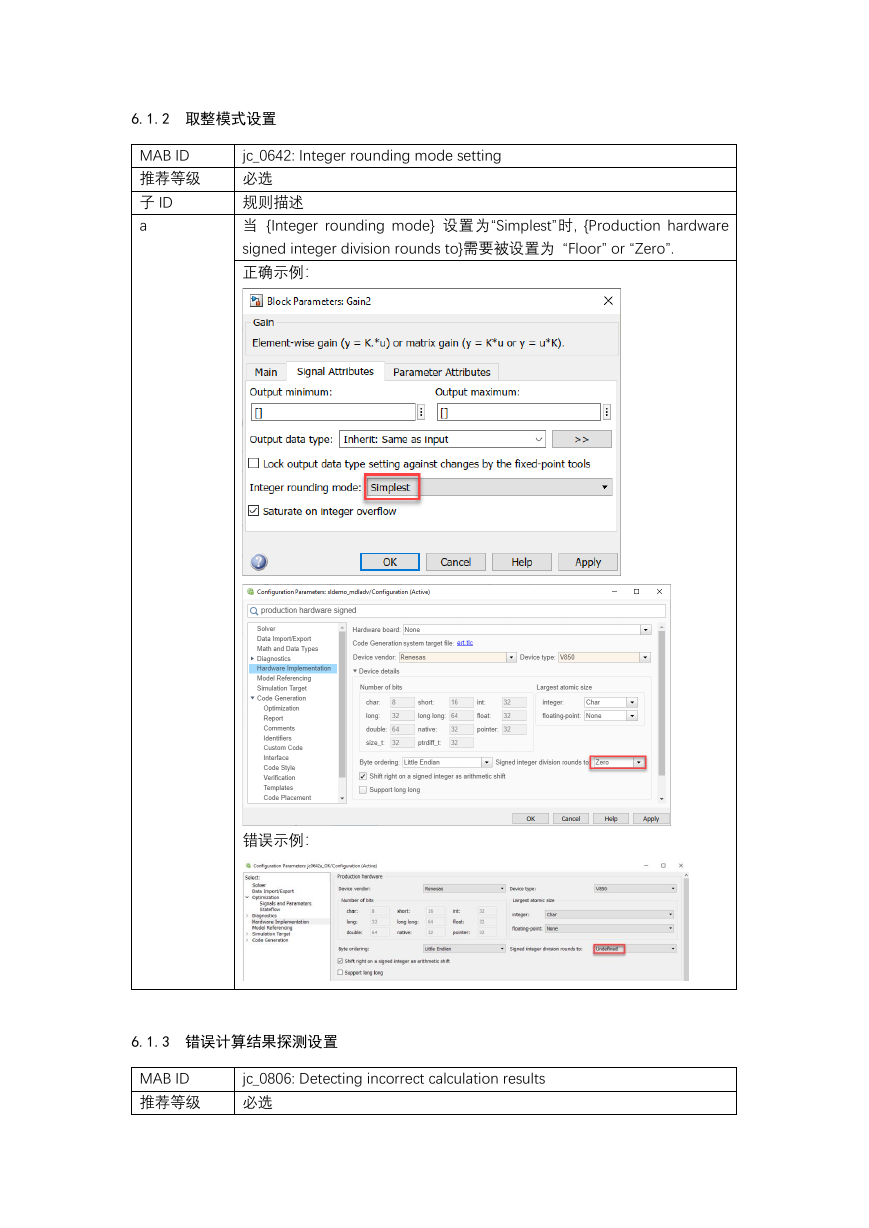This screenshot has width=869, height=1228.
Task: Select Report under Code Generation
Action: (x=273, y=718)
